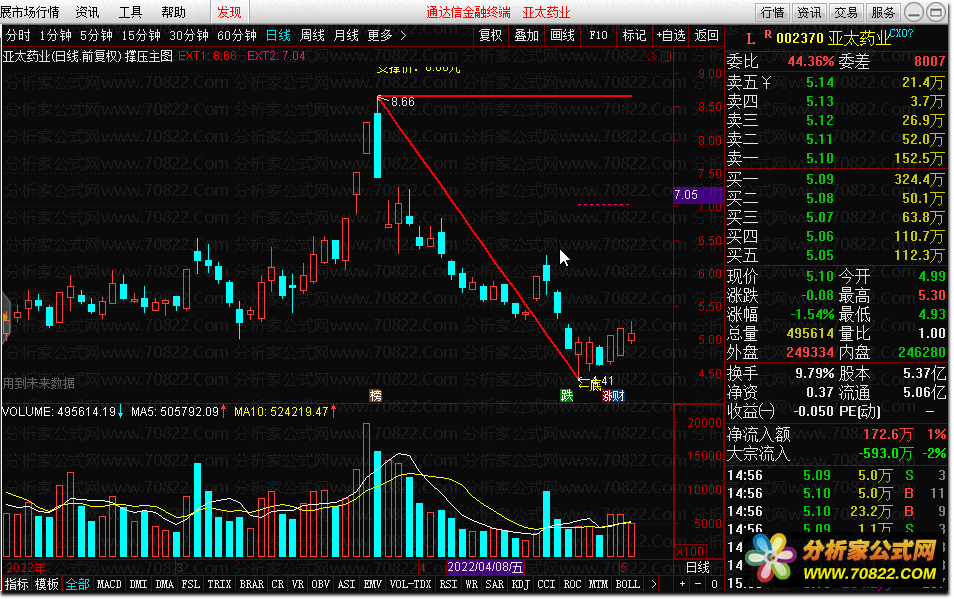
Task: Click the blue 财 marker icon
Action: [x=619, y=396]
